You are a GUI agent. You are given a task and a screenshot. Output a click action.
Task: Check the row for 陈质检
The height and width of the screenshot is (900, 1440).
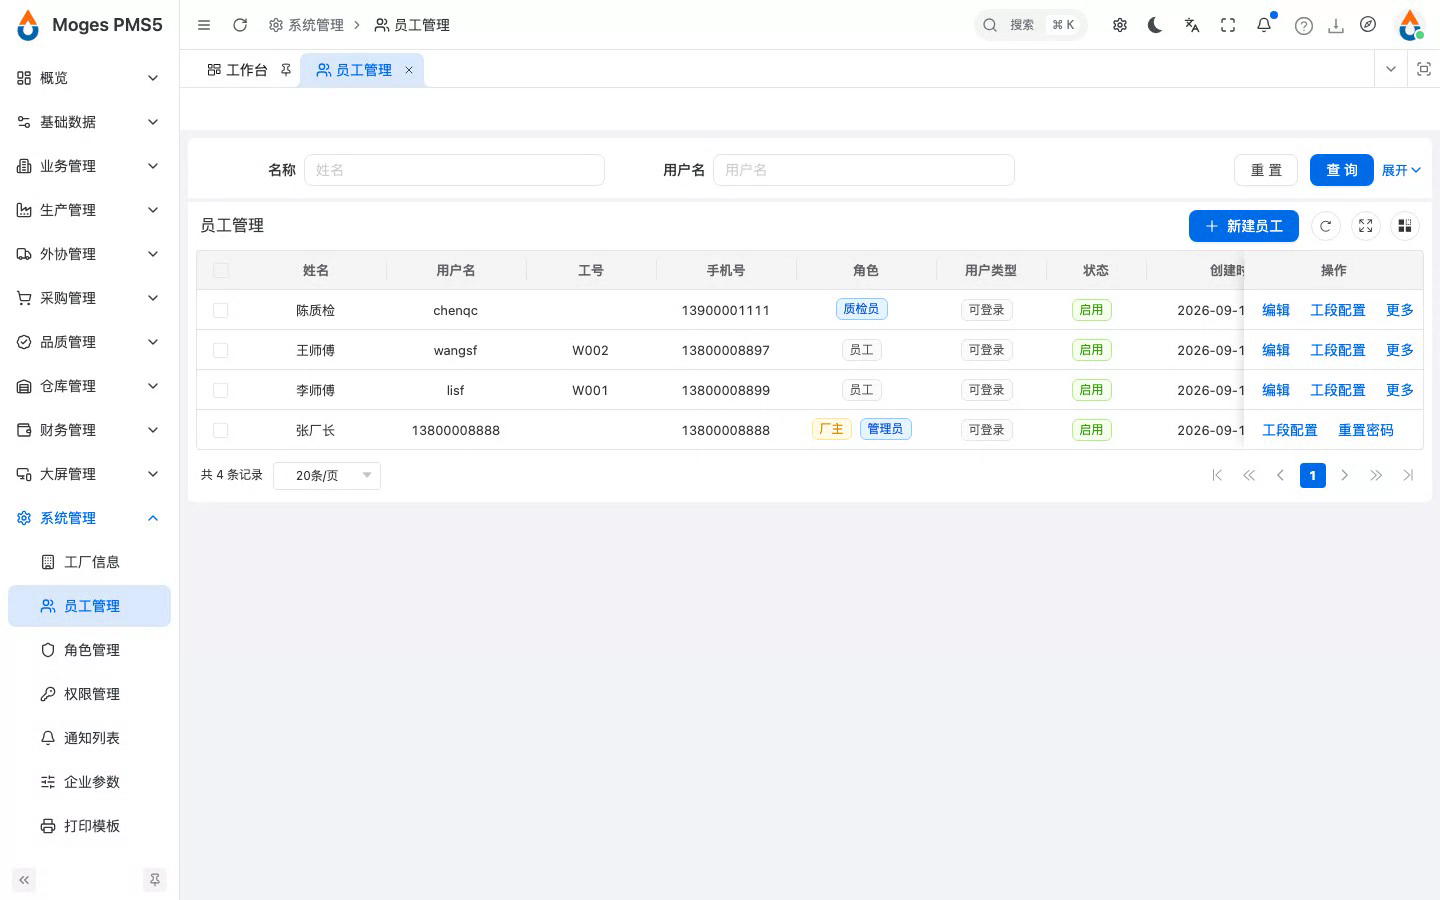tap(221, 310)
